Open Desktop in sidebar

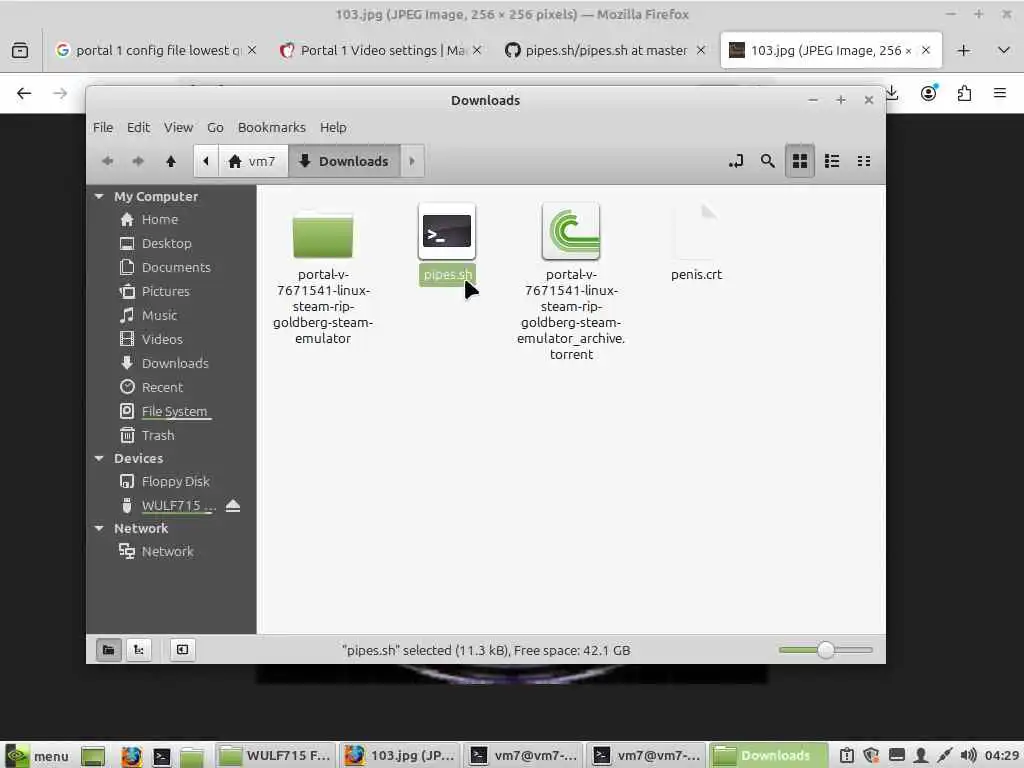point(167,243)
